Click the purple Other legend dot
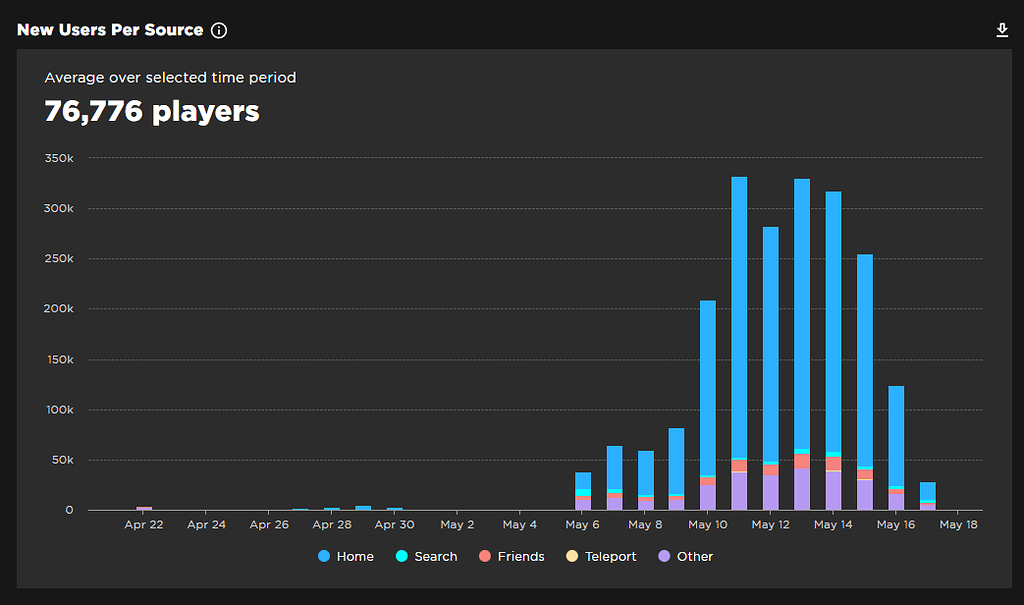Screen dimensions: 1024x605 click(x=662, y=556)
